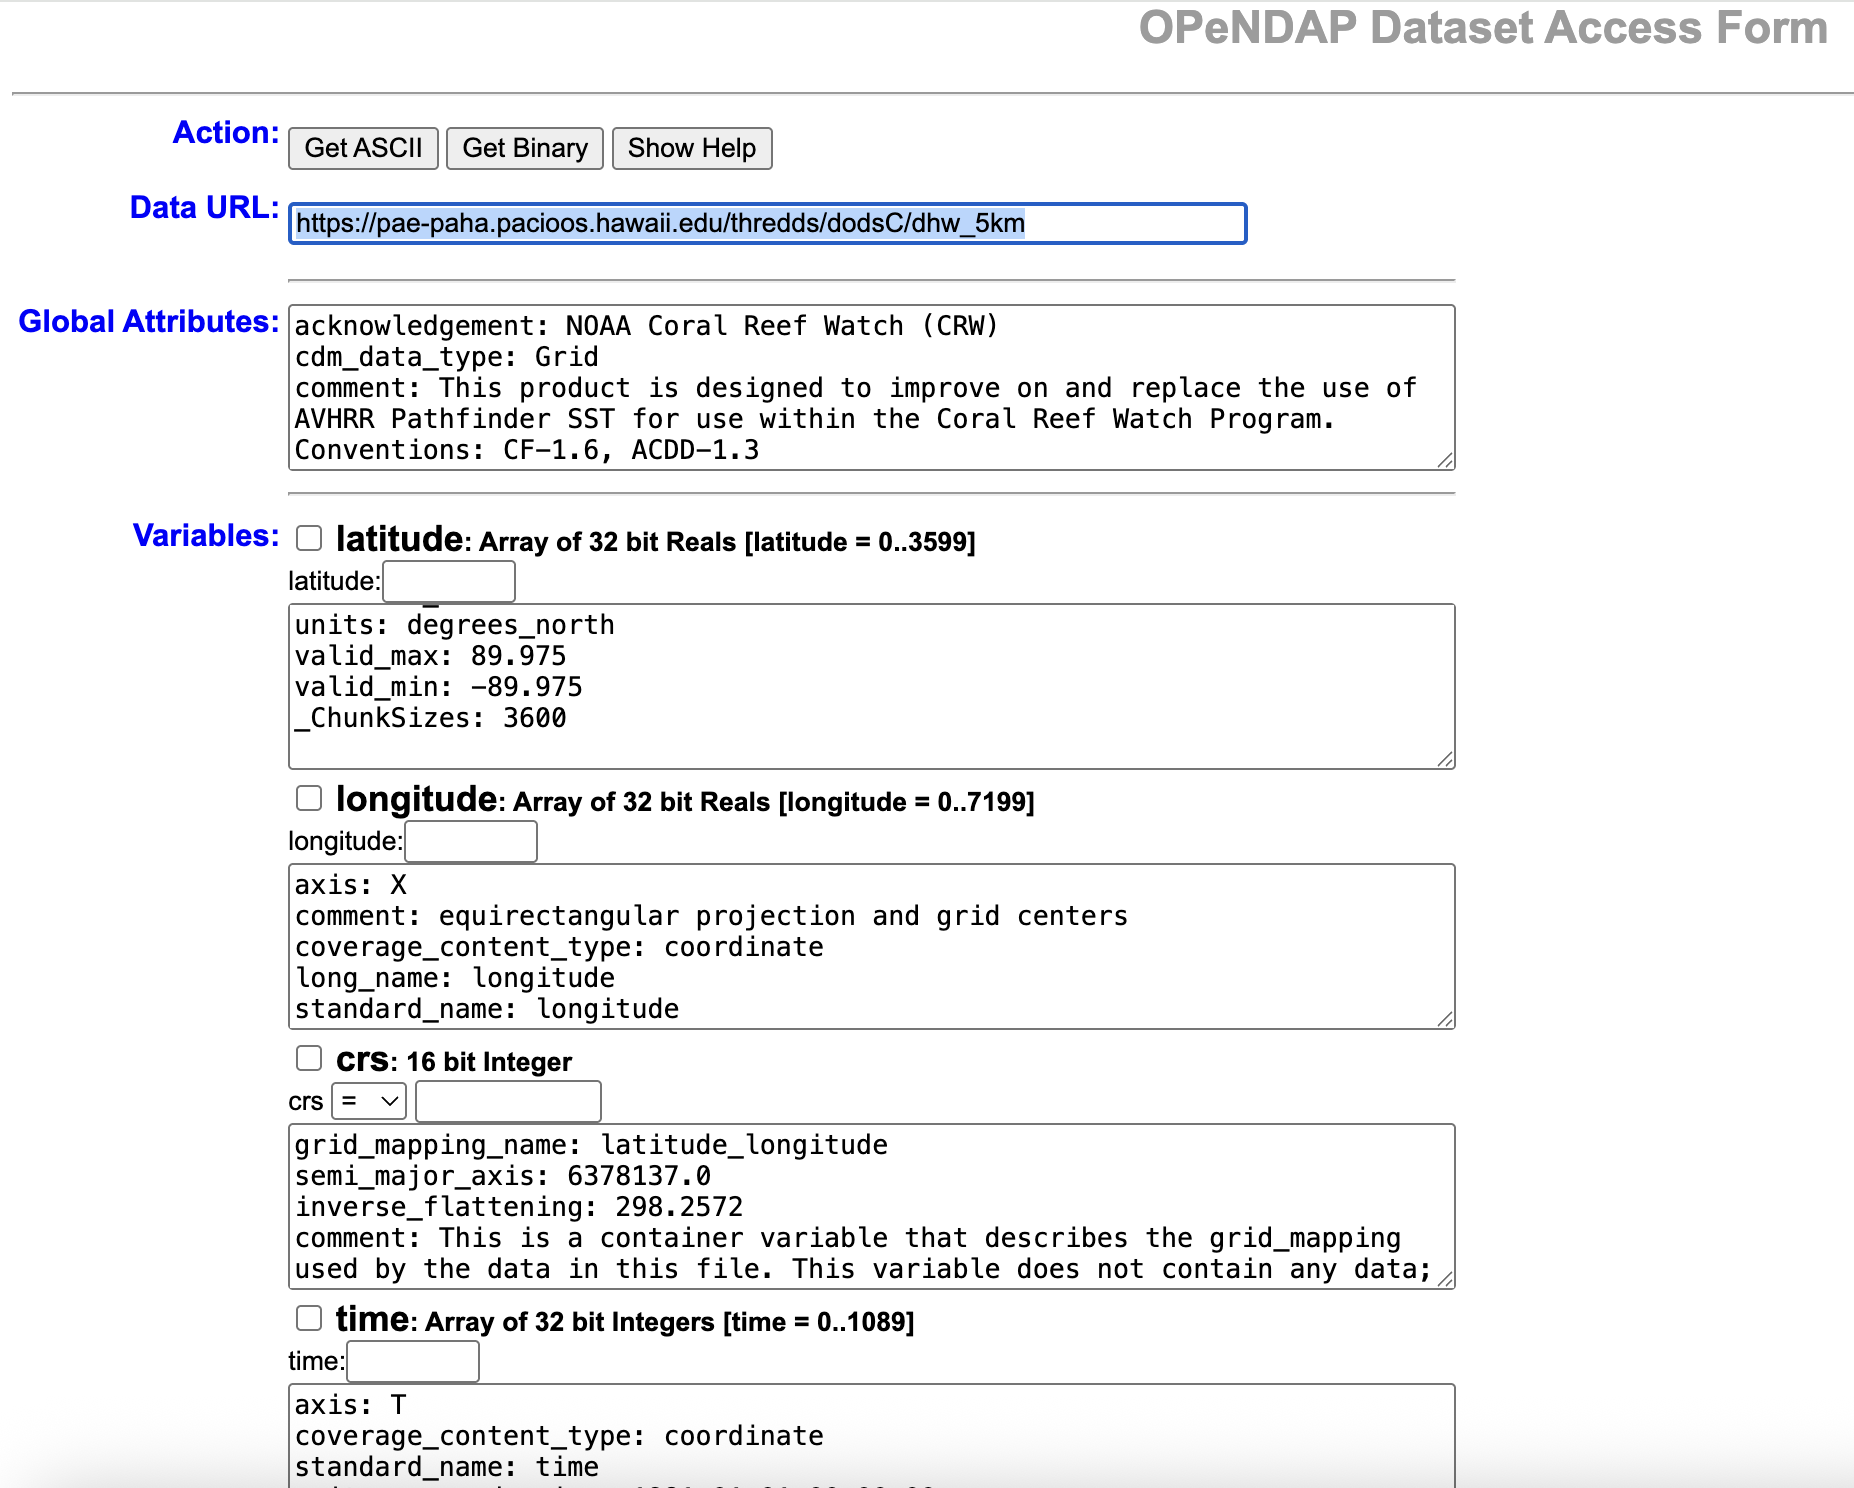Click the OPeNDAP Dataset Access Form heading
Viewport: 1854px width, 1488px height.
[x=1483, y=27]
